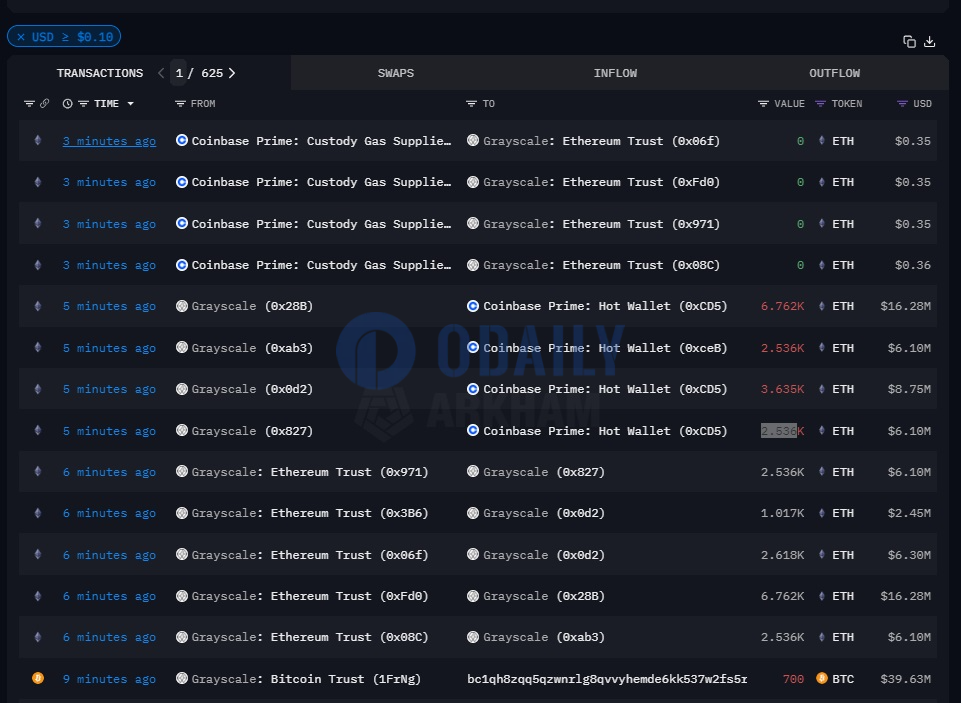Open the USD column filter icon
The height and width of the screenshot is (703, 961).
(x=902, y=104)
